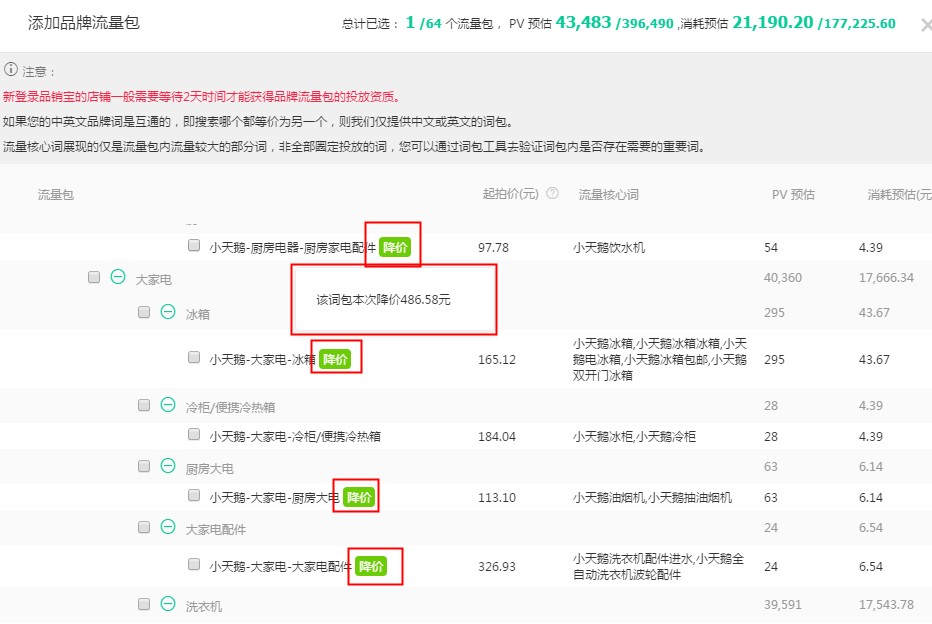The image size is (932, 624).
Task: Collapse the 冷柜/便携冷热箱 tree node
Action: (x=168, y=405)
